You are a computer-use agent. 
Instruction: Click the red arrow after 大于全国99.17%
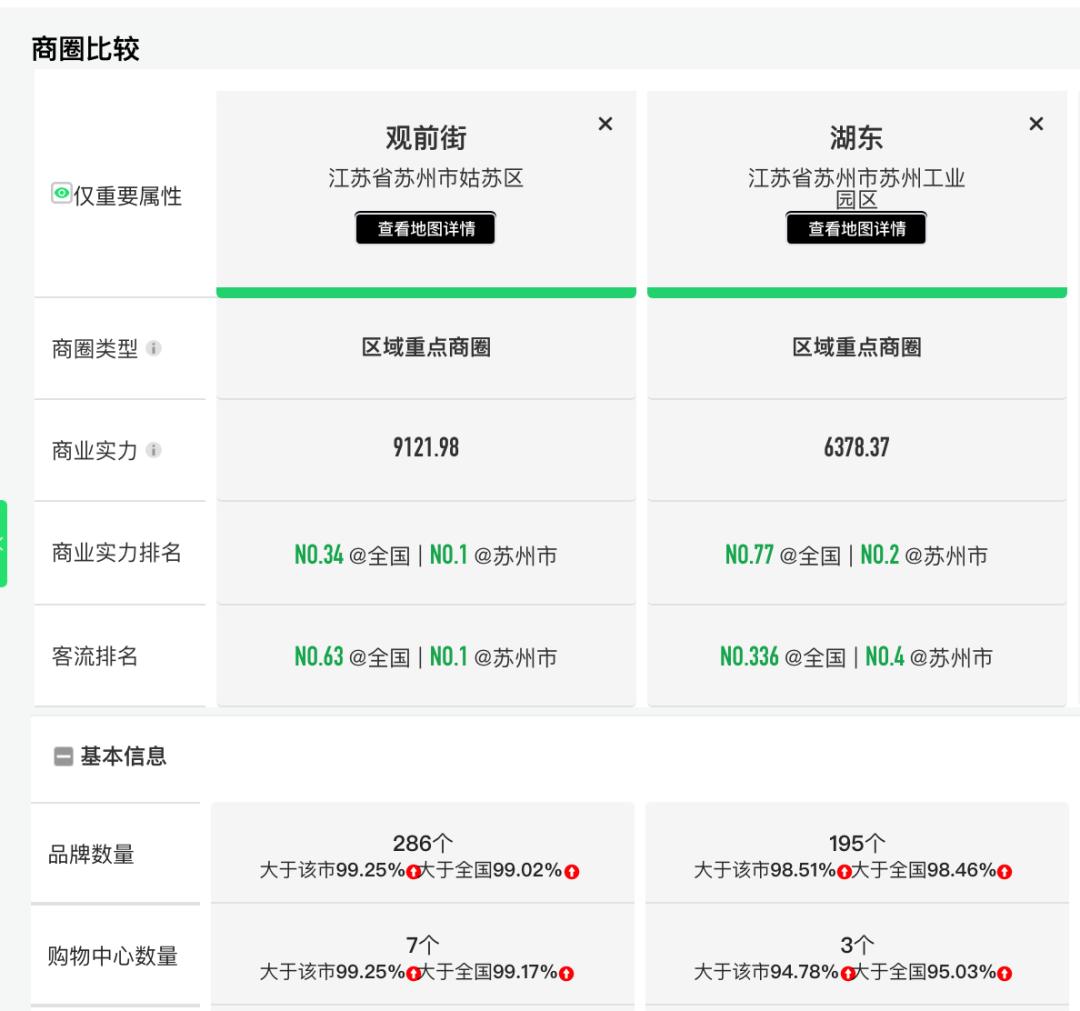[566, 974]
